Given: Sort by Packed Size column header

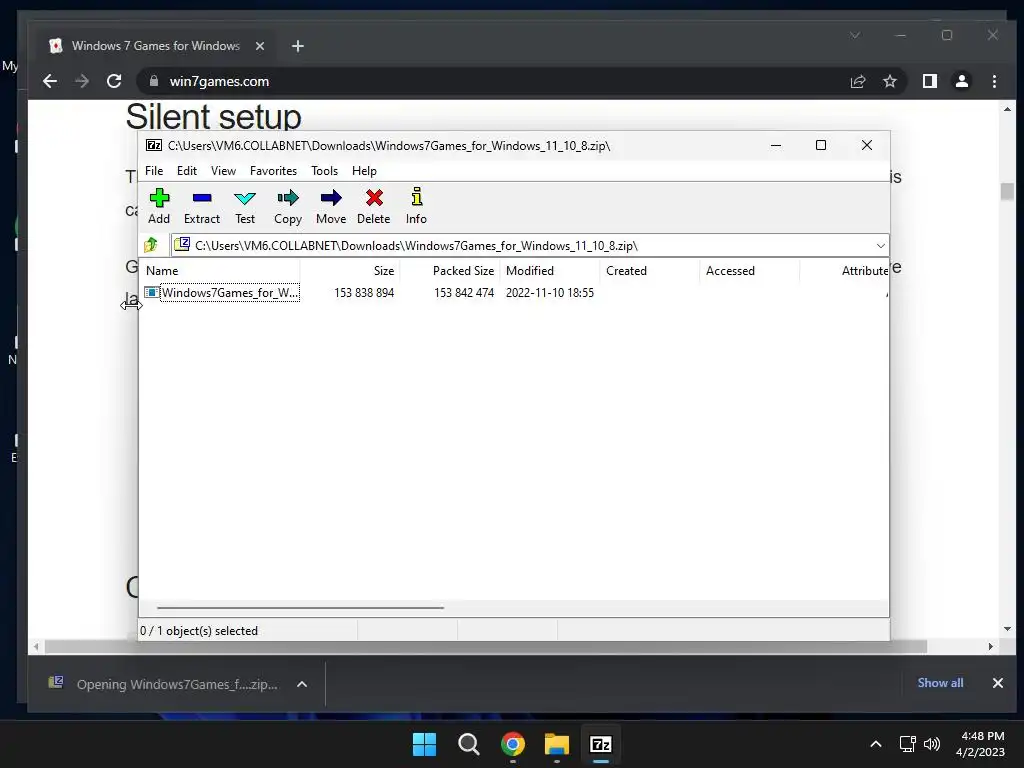Looking at the screenshot, I should coord(450,270).
